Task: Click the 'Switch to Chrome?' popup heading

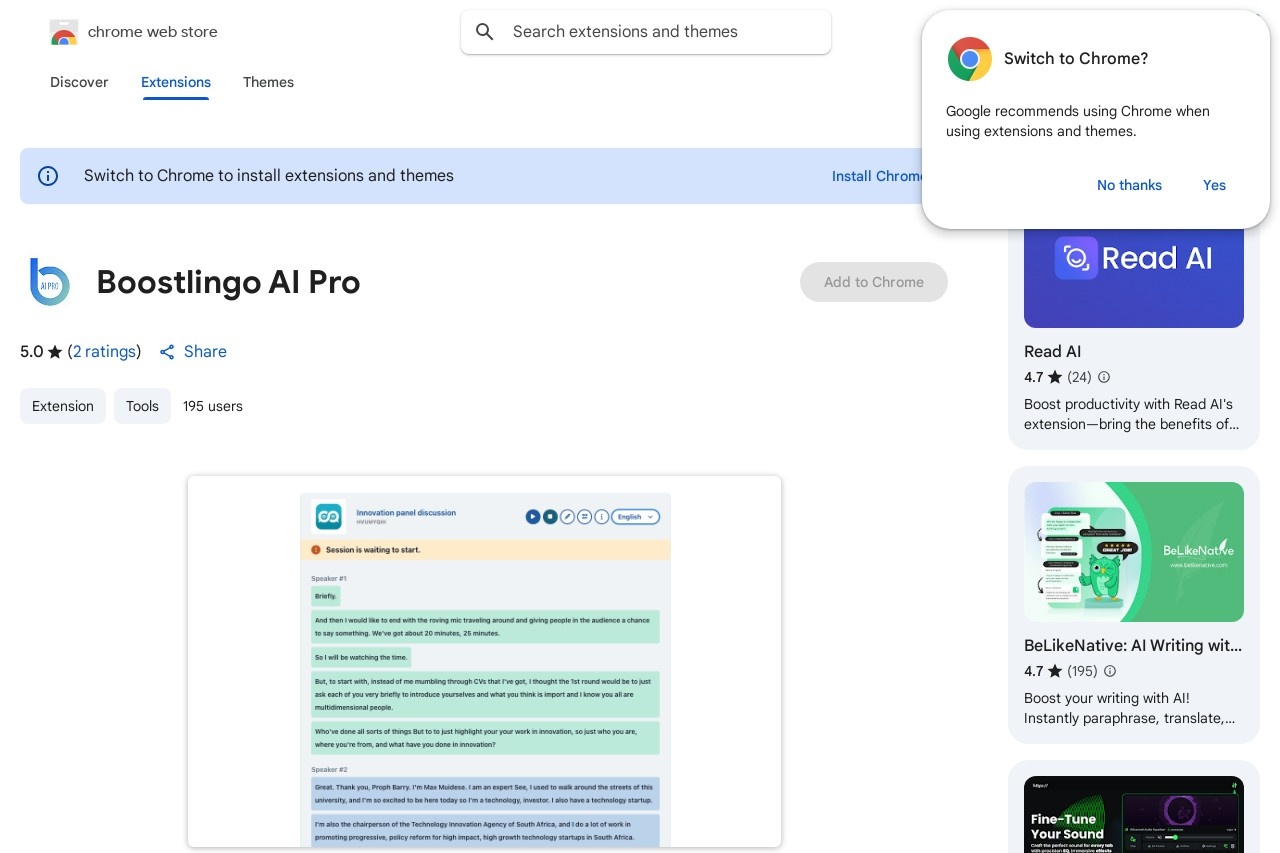Action: click(1076, 59)
